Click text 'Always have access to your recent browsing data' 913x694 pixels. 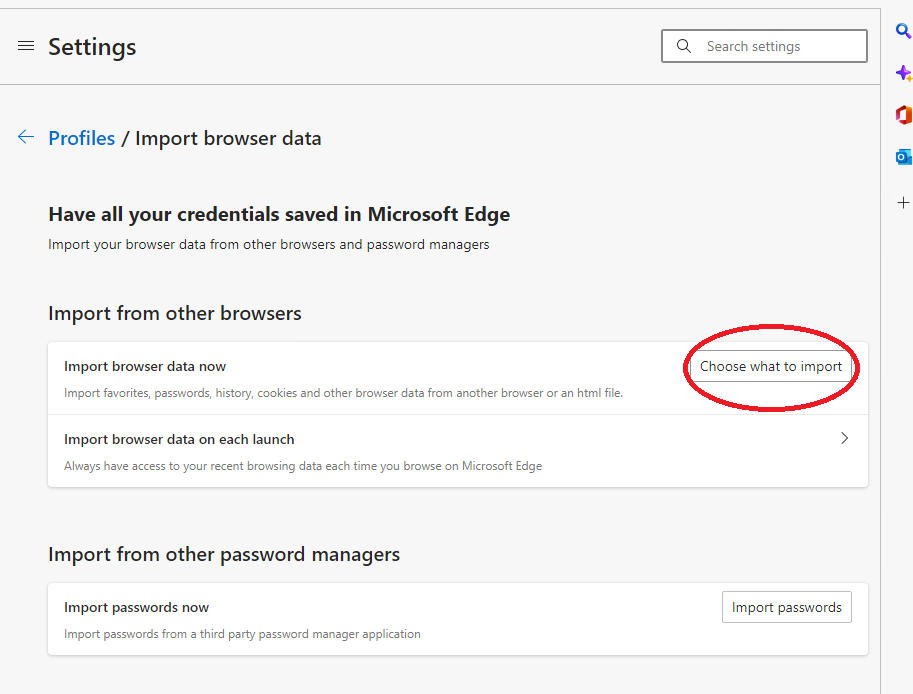point(303,466)
